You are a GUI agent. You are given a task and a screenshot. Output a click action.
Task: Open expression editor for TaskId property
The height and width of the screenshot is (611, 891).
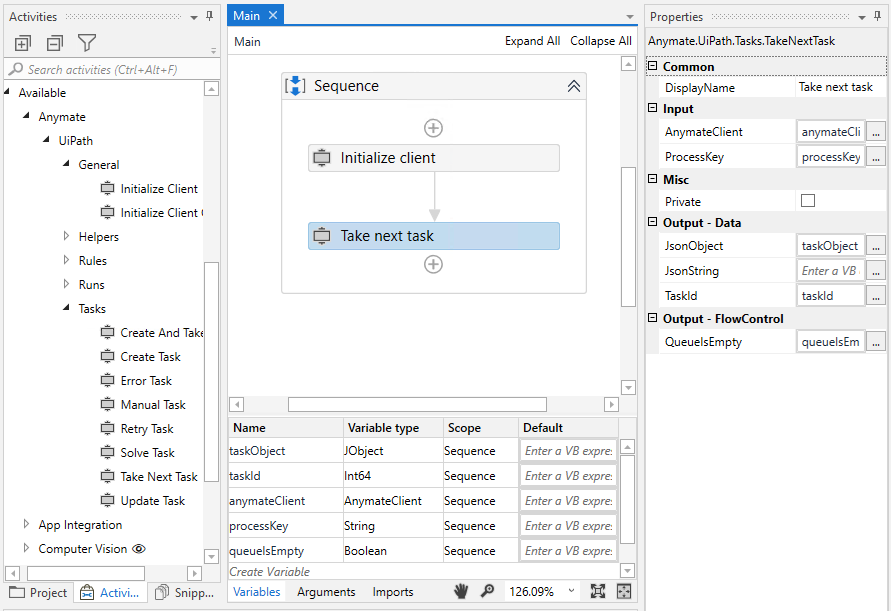876,296
